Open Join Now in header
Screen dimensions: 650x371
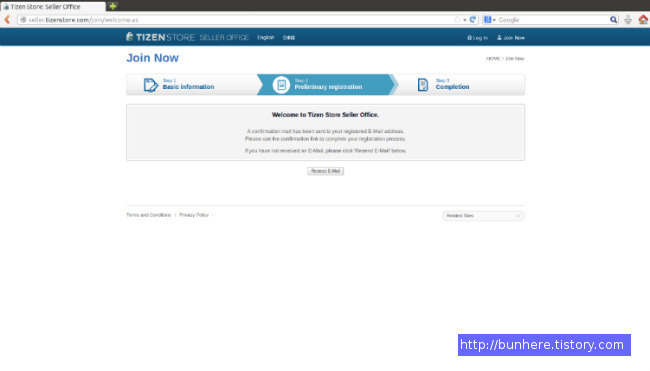[x=511, y=38]
